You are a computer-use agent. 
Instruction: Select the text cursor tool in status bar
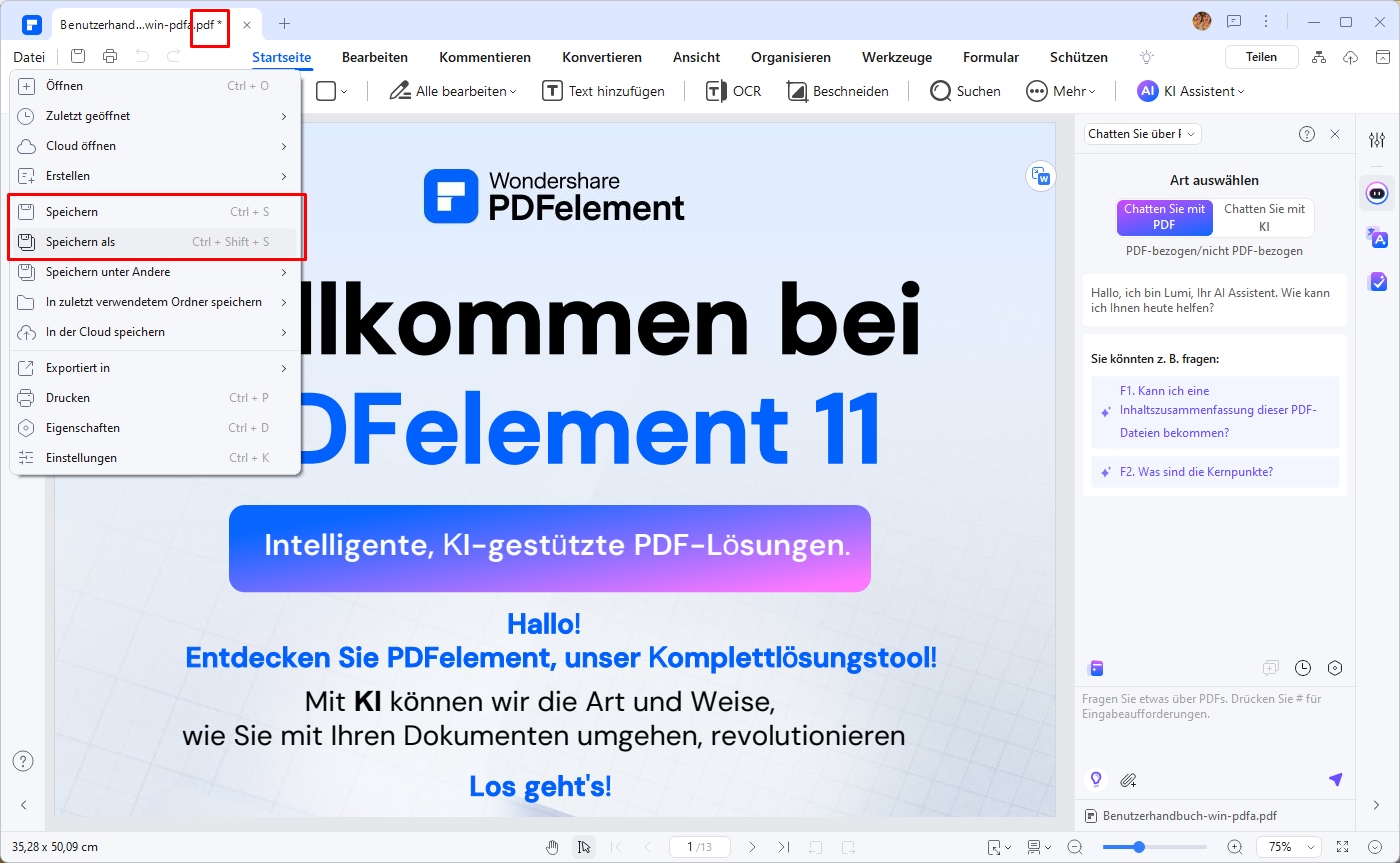point(583,847)
